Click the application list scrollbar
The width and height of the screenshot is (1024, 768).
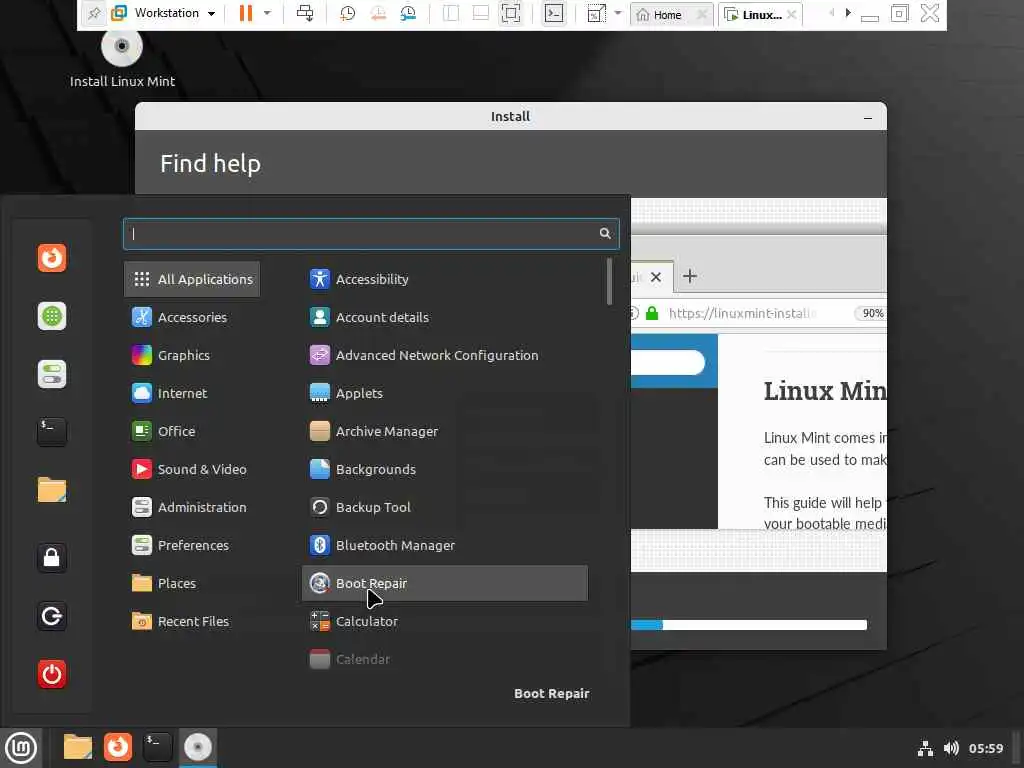[609, 281]
